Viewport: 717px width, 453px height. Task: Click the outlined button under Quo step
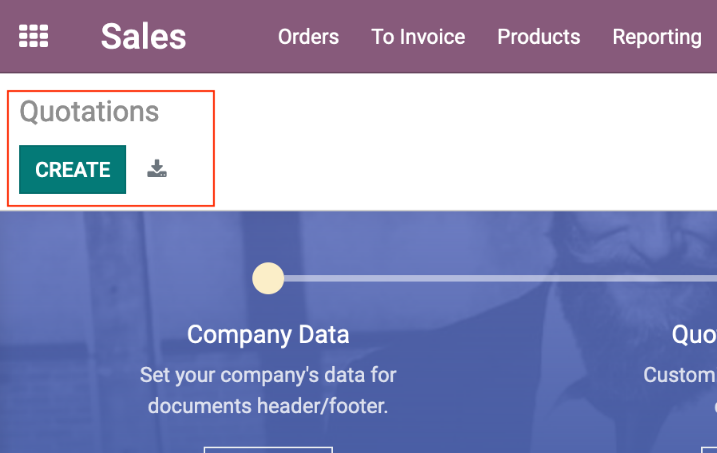[709, 450]
